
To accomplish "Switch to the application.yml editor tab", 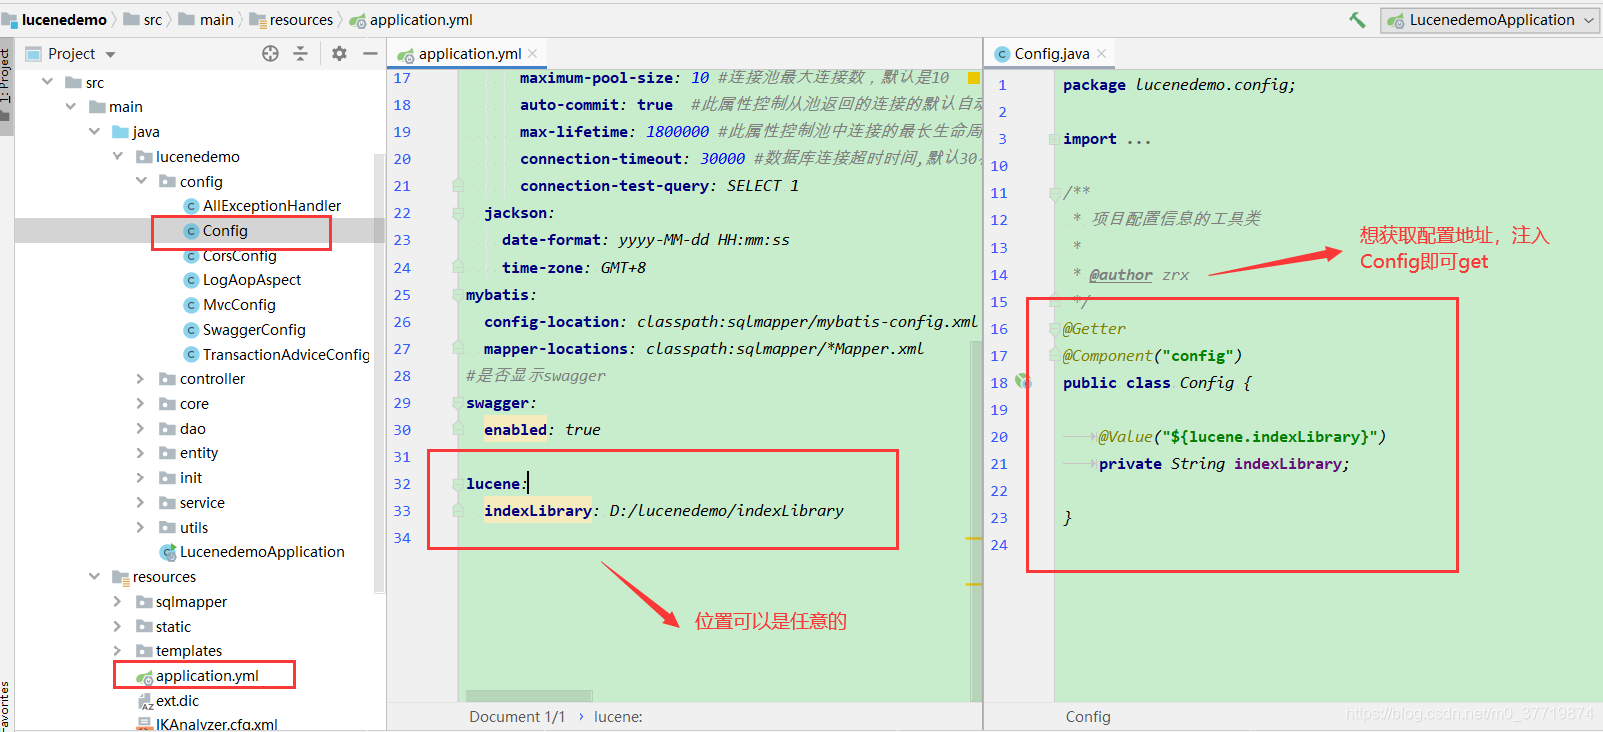I will point(469,54).
